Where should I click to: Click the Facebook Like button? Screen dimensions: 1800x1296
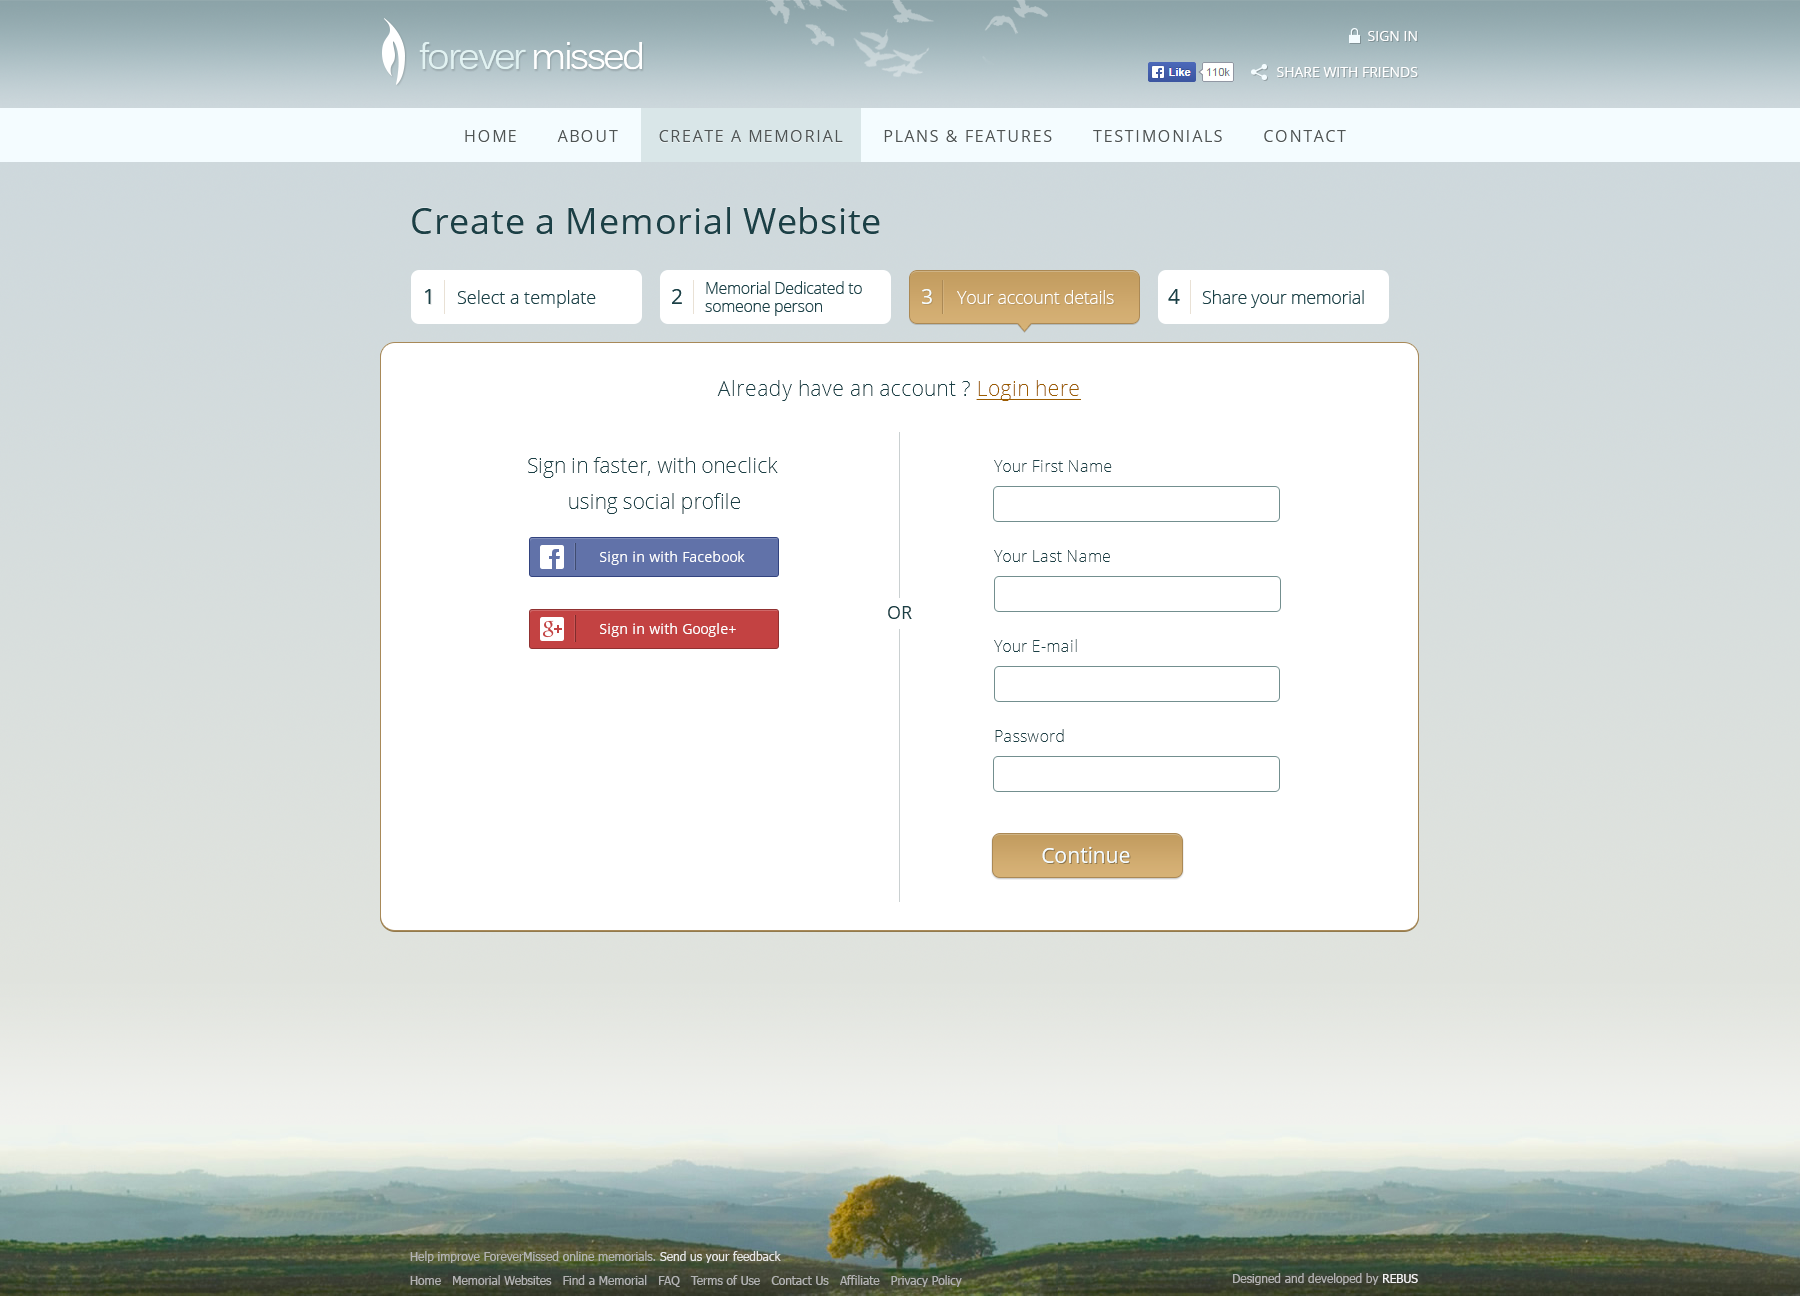tap(1171, 72)
